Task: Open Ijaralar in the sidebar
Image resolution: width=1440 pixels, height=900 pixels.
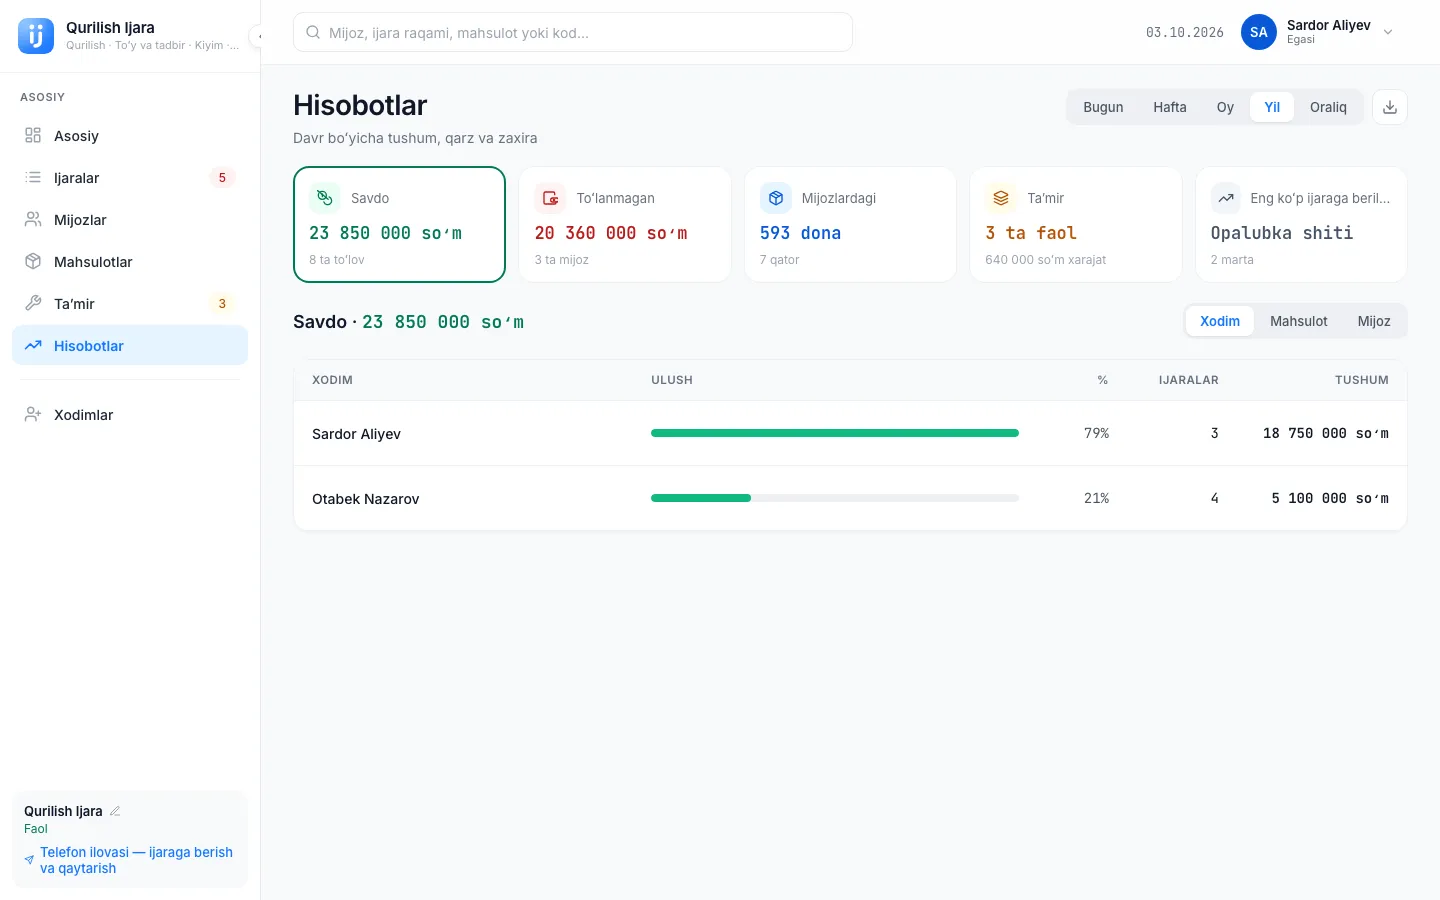Action: pos(130,178)
